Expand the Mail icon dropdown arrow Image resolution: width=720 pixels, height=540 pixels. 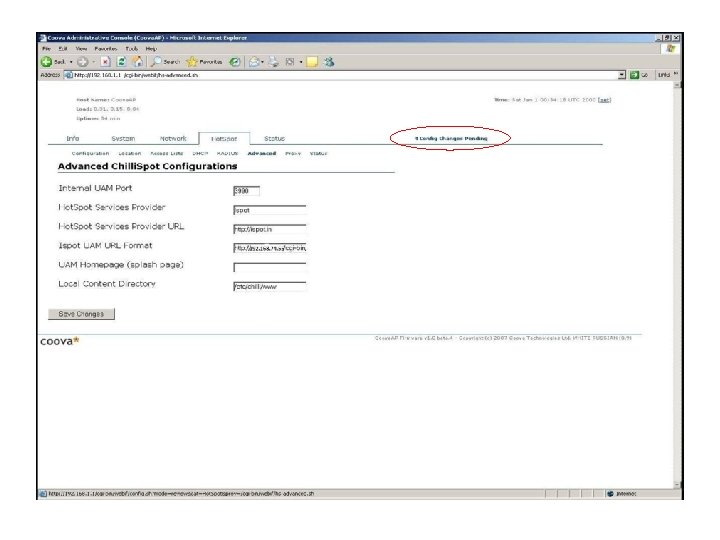pyautogui.click(x=262, y=62)
